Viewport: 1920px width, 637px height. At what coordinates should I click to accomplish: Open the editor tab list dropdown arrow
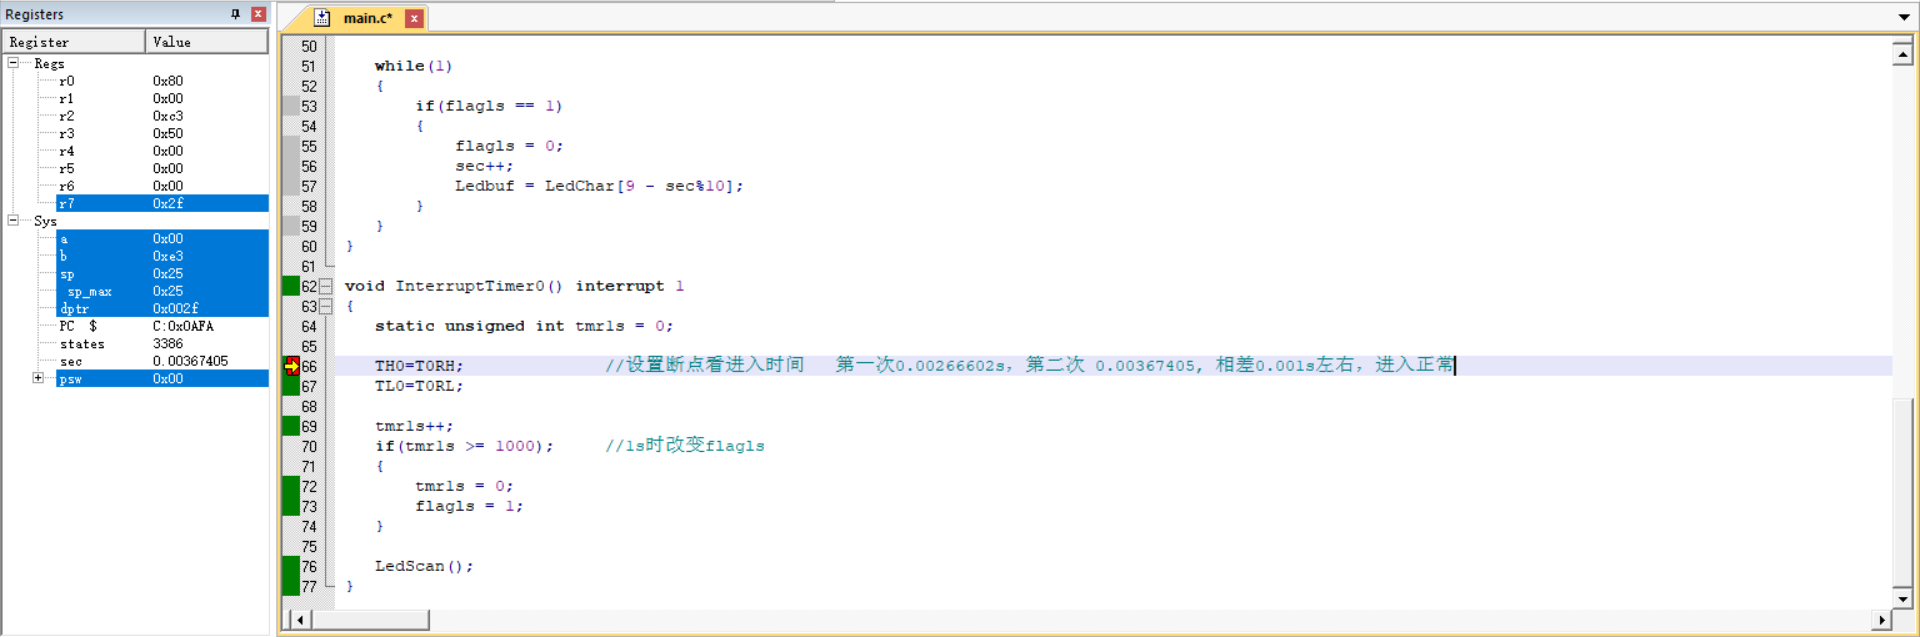click(1903, 17)
